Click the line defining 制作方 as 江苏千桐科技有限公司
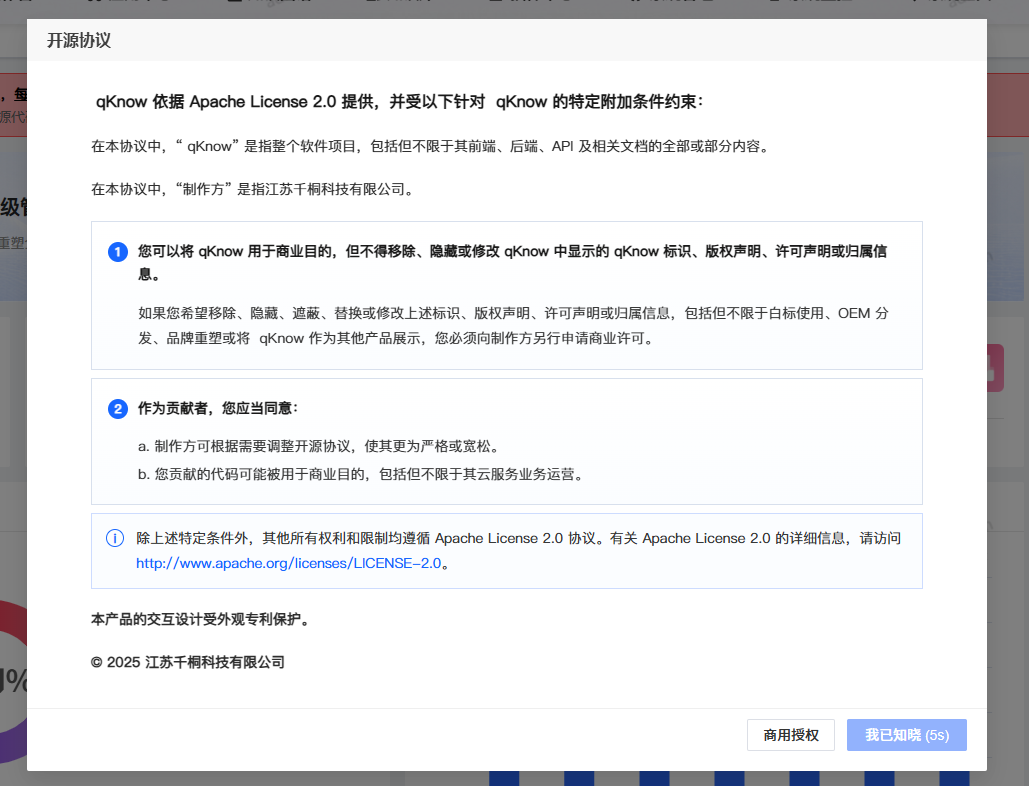This screenshot has width=1029, height=786. (x=254, y=189)
